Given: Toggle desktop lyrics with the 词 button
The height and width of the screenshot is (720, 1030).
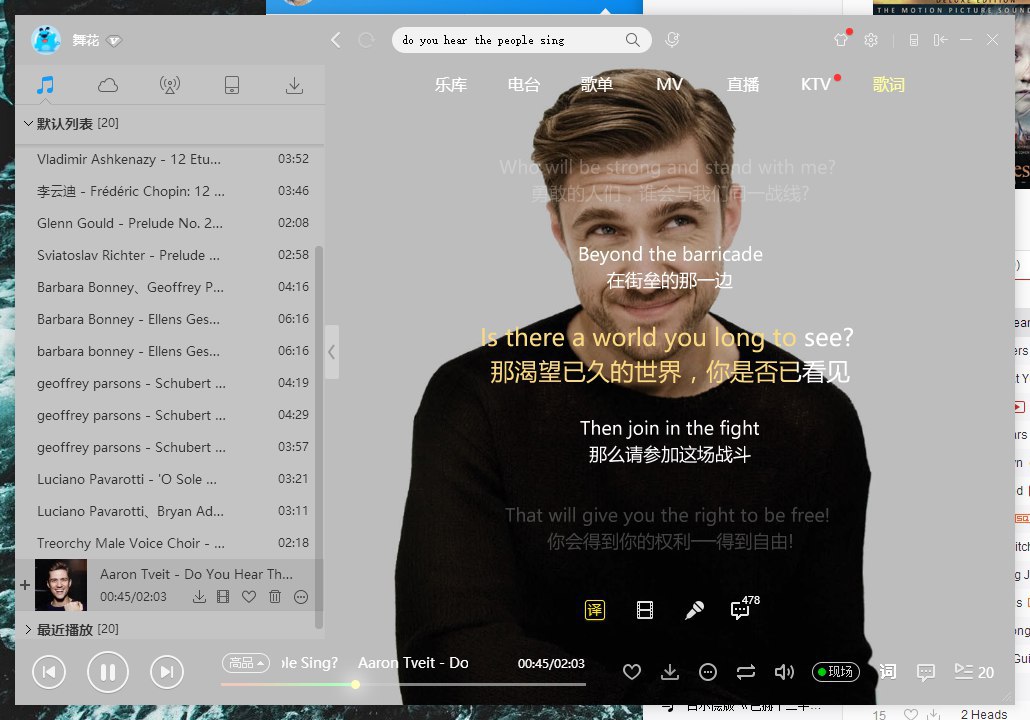Looking at the screenshot, I should click(x=887, y=672).
